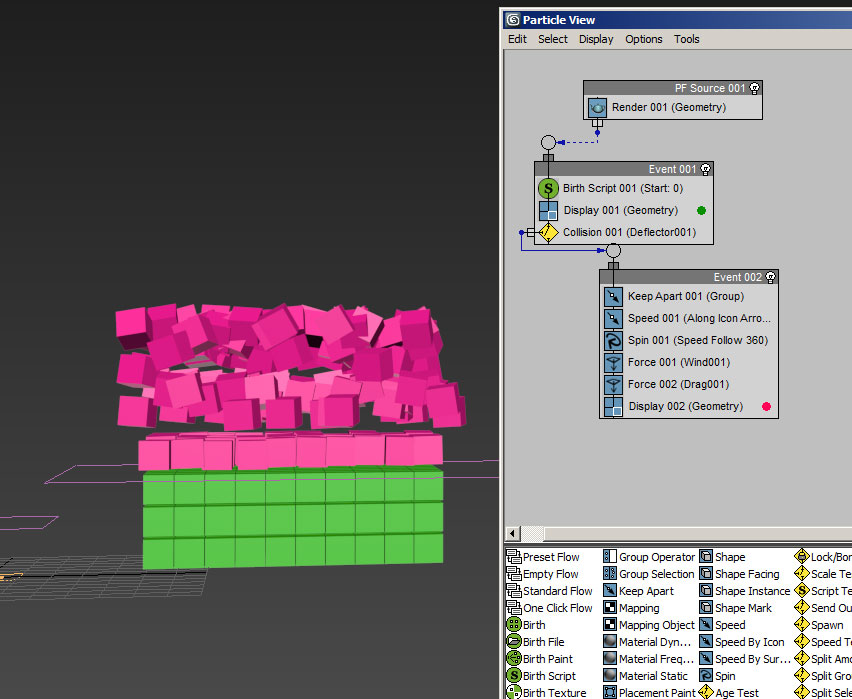Select the Collision 001 test icon
852x699 pixels.
coord(547,232)
